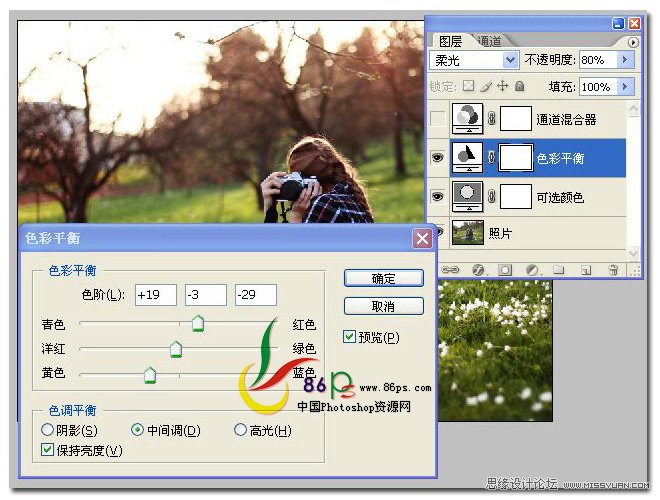Click the first 色阶 field showing +19
Viewport: 660px width, 500px height.
156,295
